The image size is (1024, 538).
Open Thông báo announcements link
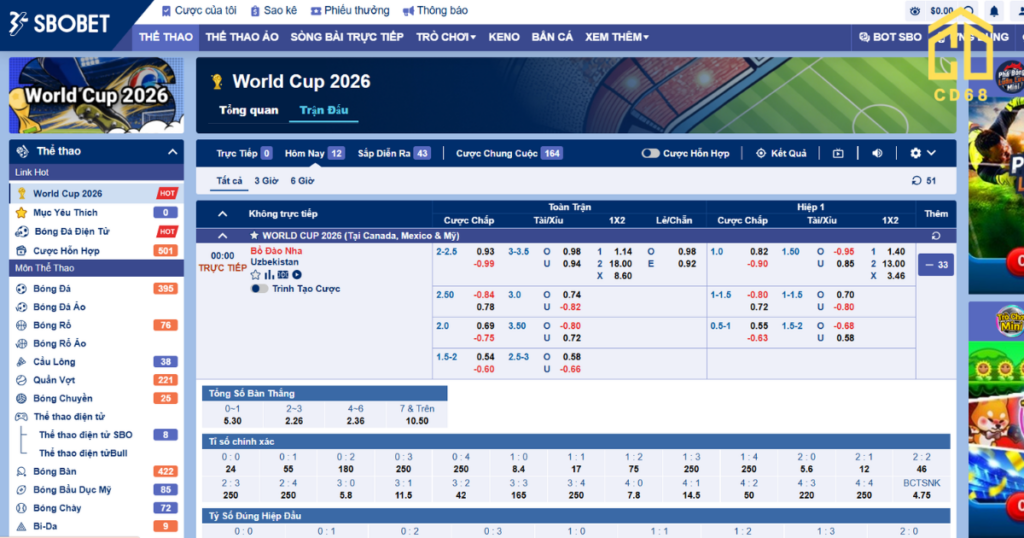435,10
